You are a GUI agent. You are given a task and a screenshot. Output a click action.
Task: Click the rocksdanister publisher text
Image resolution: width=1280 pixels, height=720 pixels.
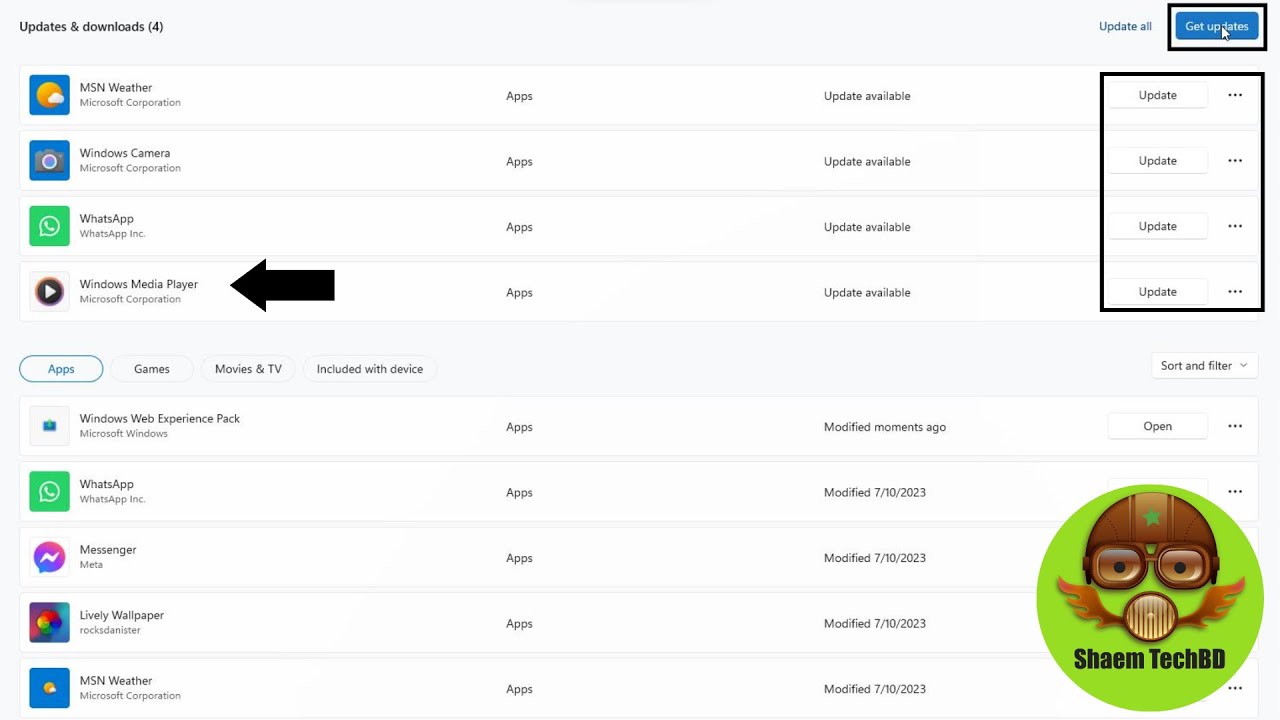[110, 631]
